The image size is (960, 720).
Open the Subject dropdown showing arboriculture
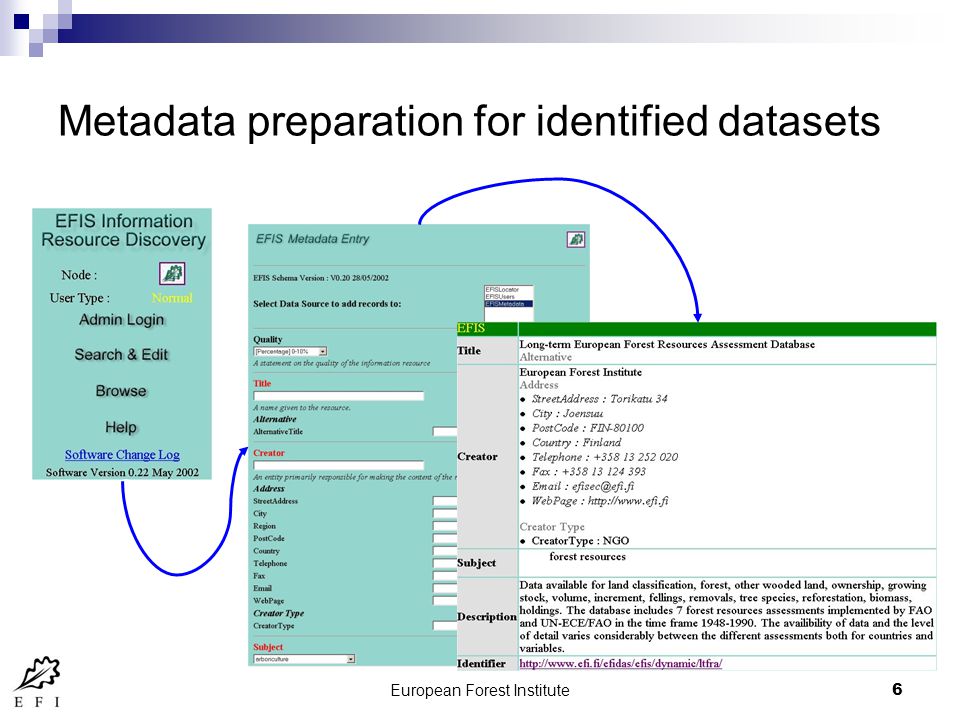pos(304,659)
